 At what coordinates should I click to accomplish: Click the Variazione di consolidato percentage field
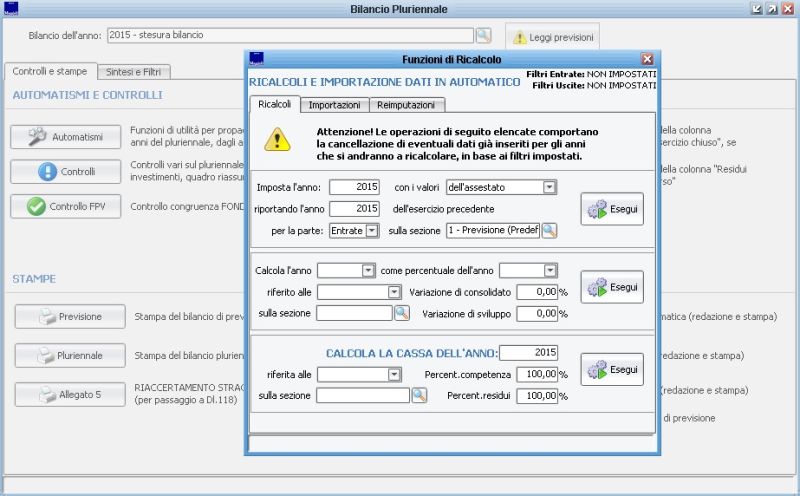tap(530, 292)
